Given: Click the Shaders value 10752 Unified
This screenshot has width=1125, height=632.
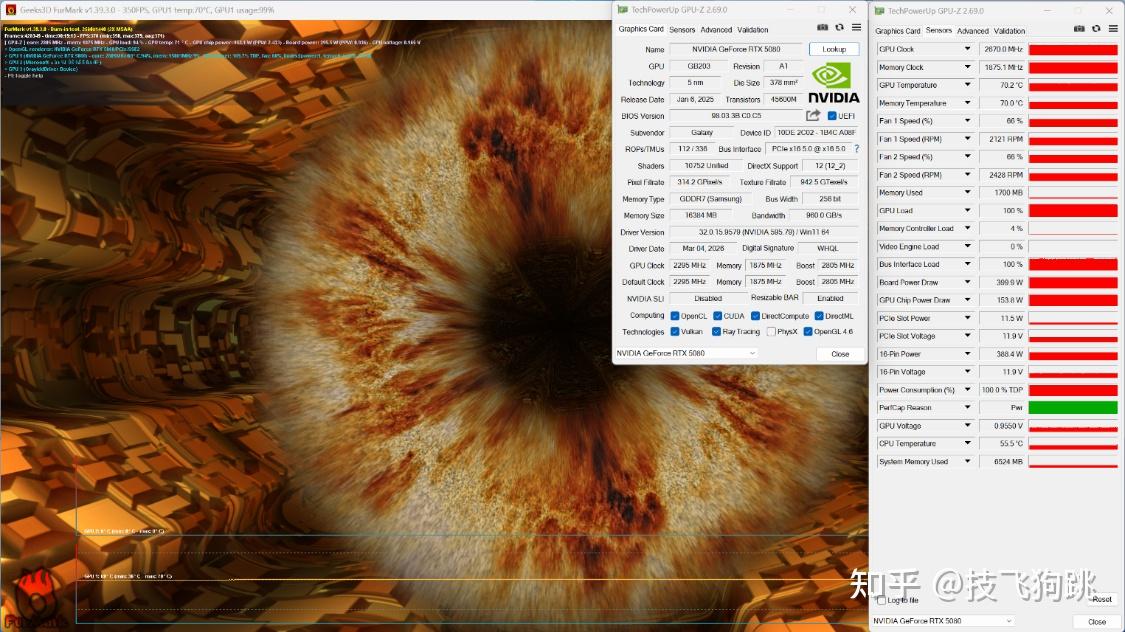Looking at the screenshot, I should (706, 165).
